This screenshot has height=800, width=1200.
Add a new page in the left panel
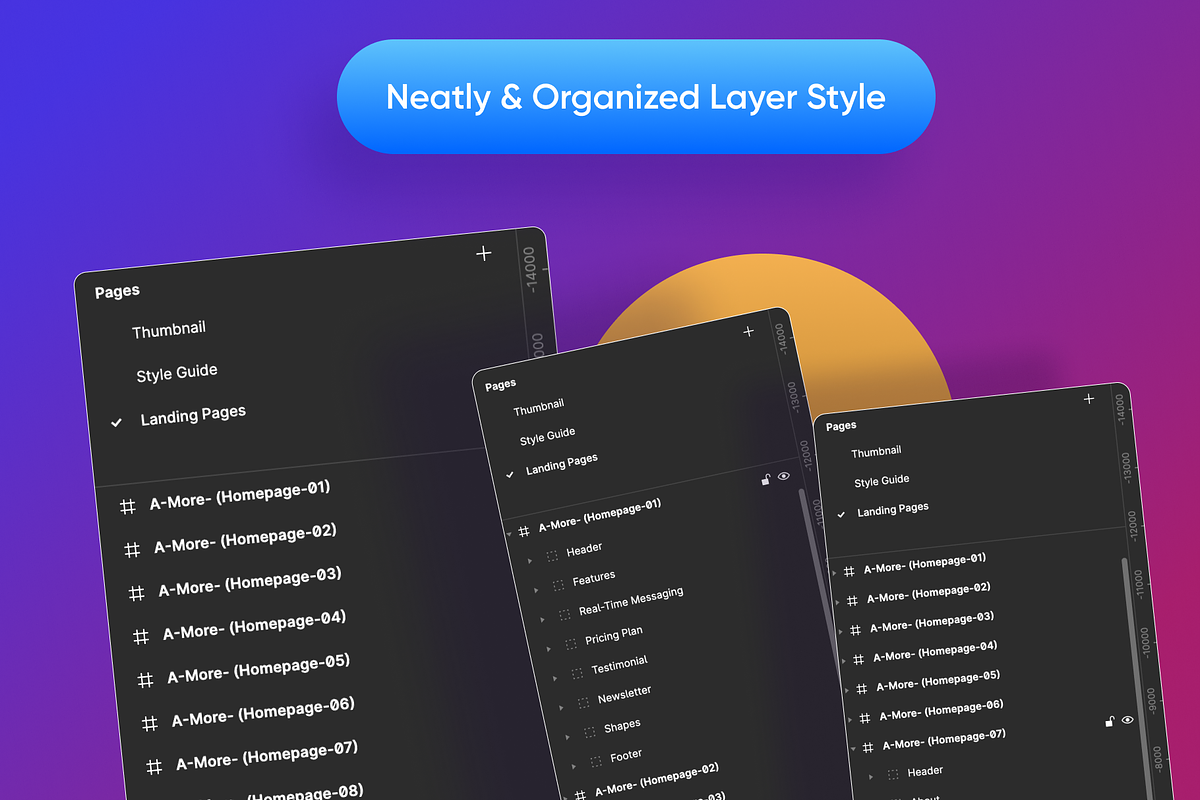point(484,253)
